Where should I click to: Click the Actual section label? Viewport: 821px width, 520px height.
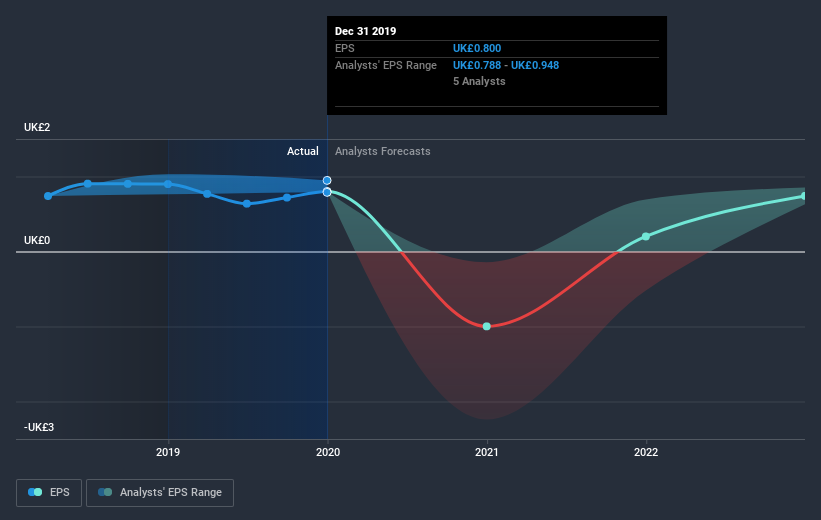[x=303, y=151]
